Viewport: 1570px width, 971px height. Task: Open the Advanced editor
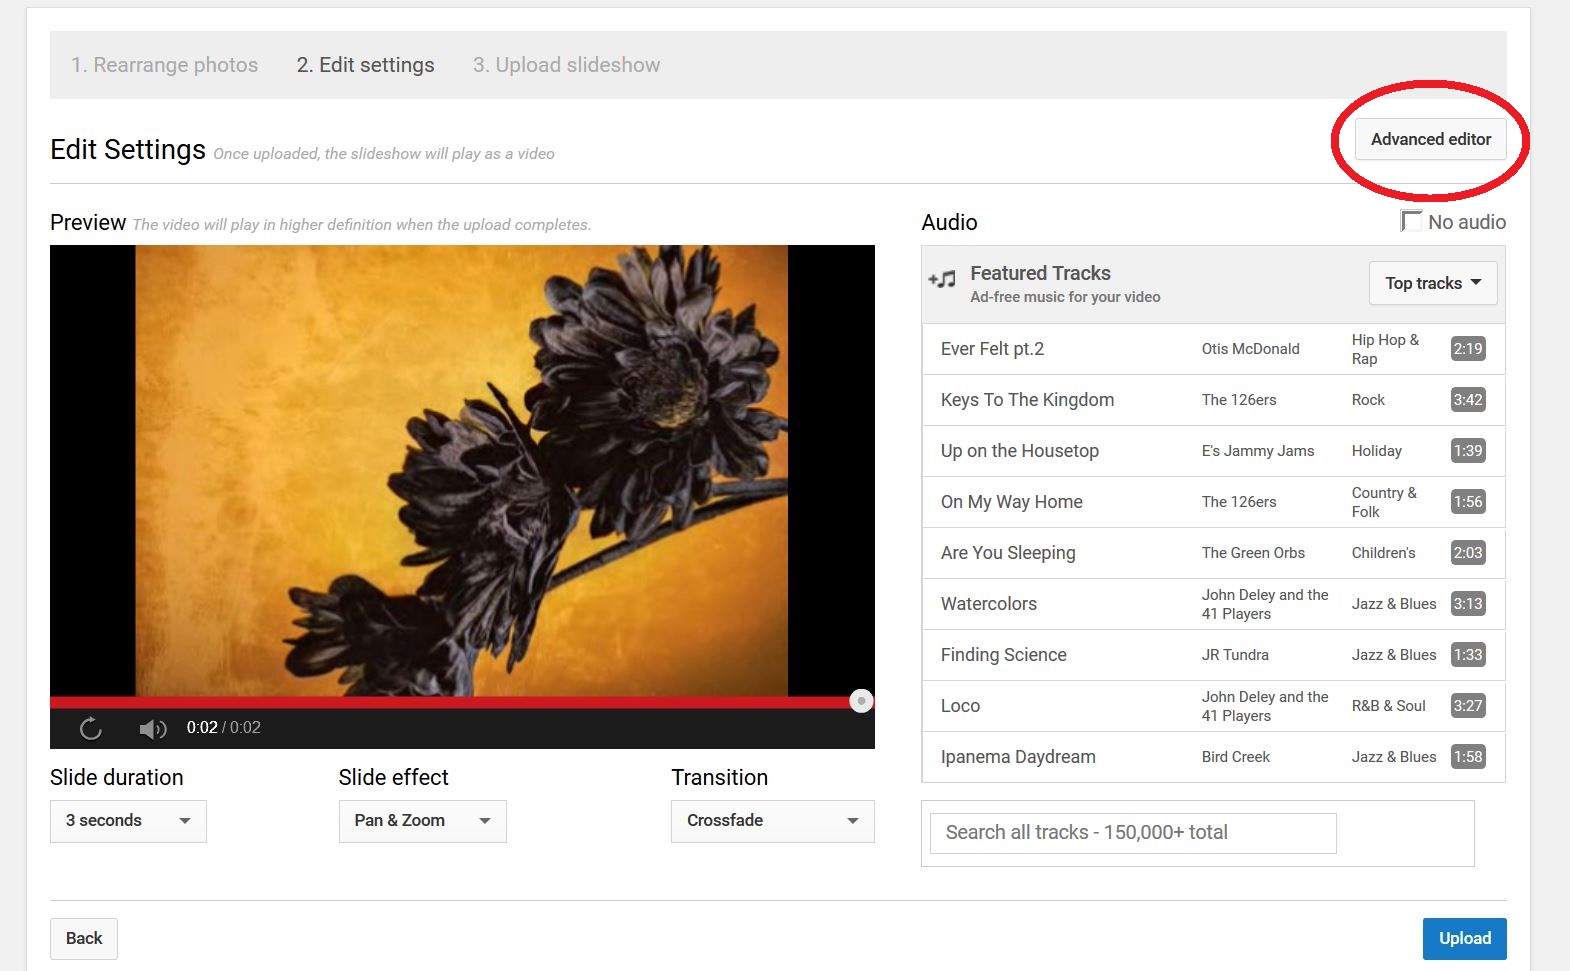pyautogui.click(x=1430, y=139)
